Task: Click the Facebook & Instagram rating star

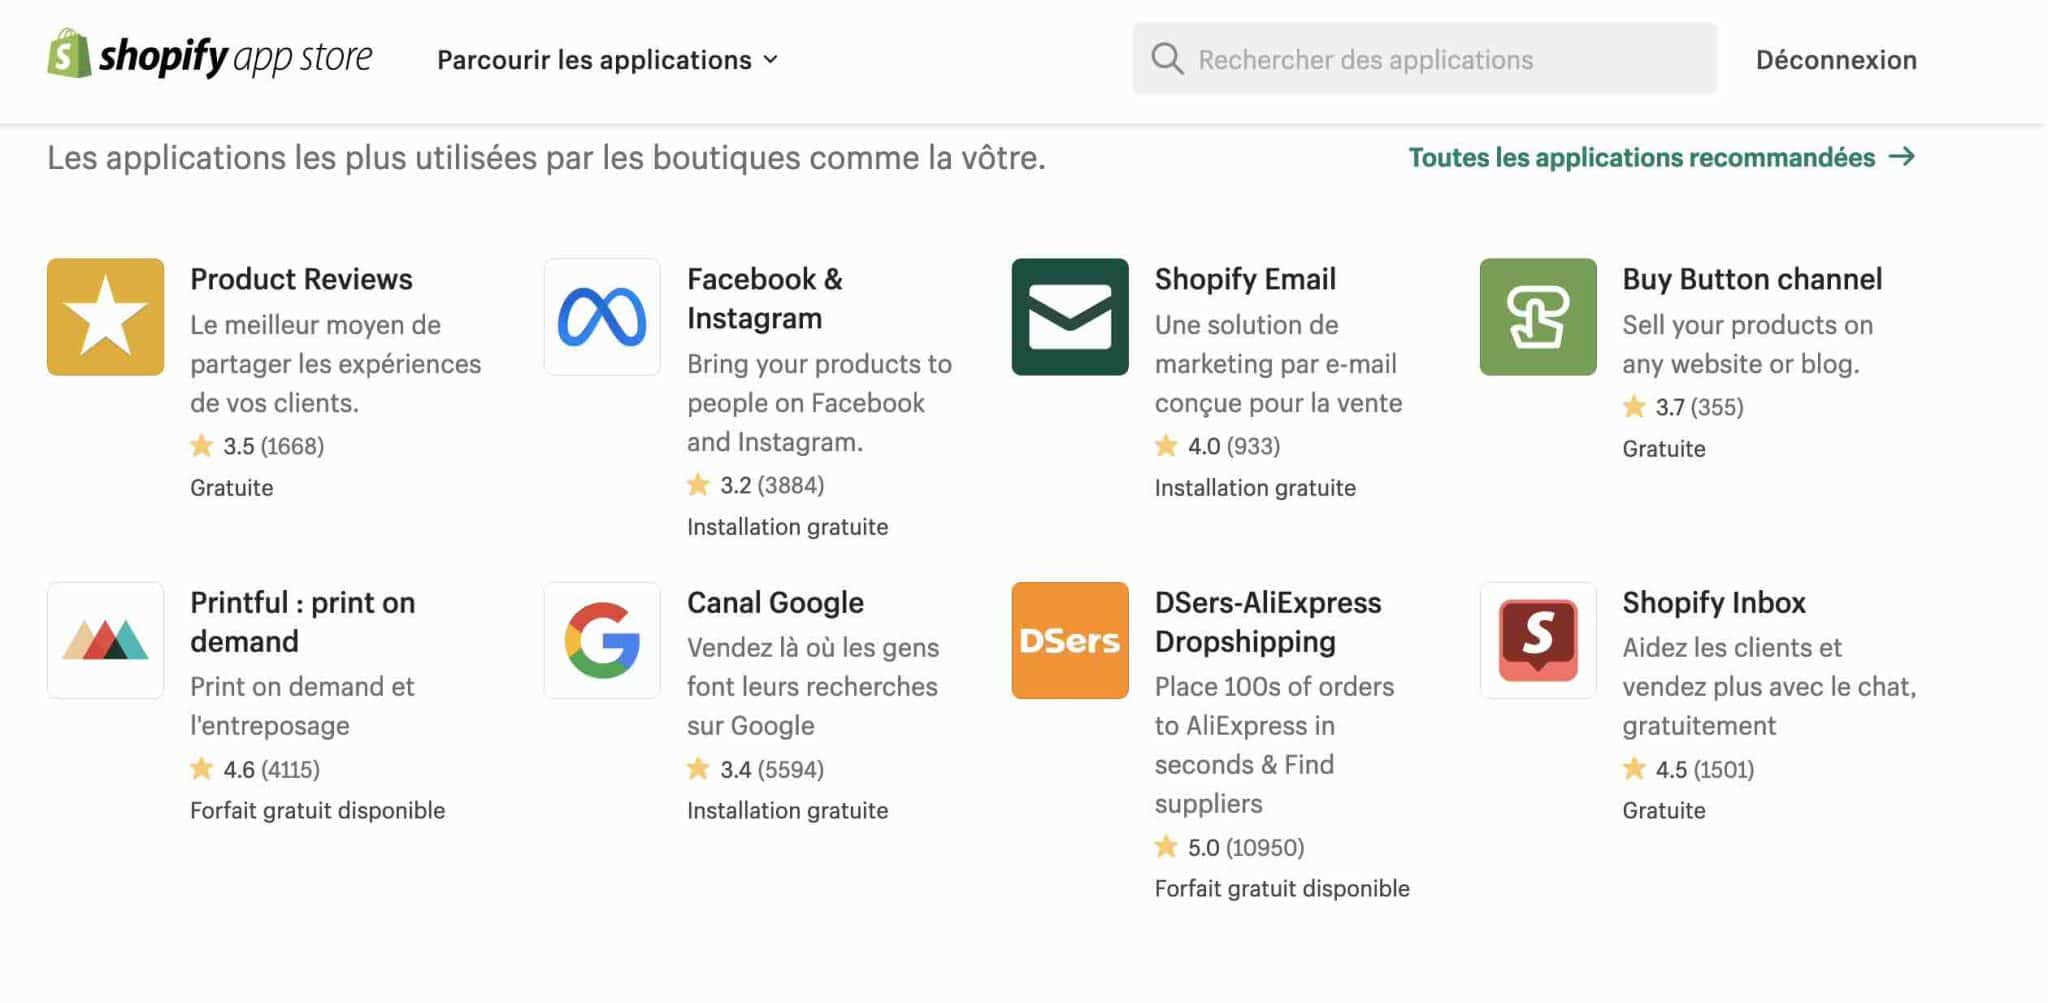Action: (698, 484)
